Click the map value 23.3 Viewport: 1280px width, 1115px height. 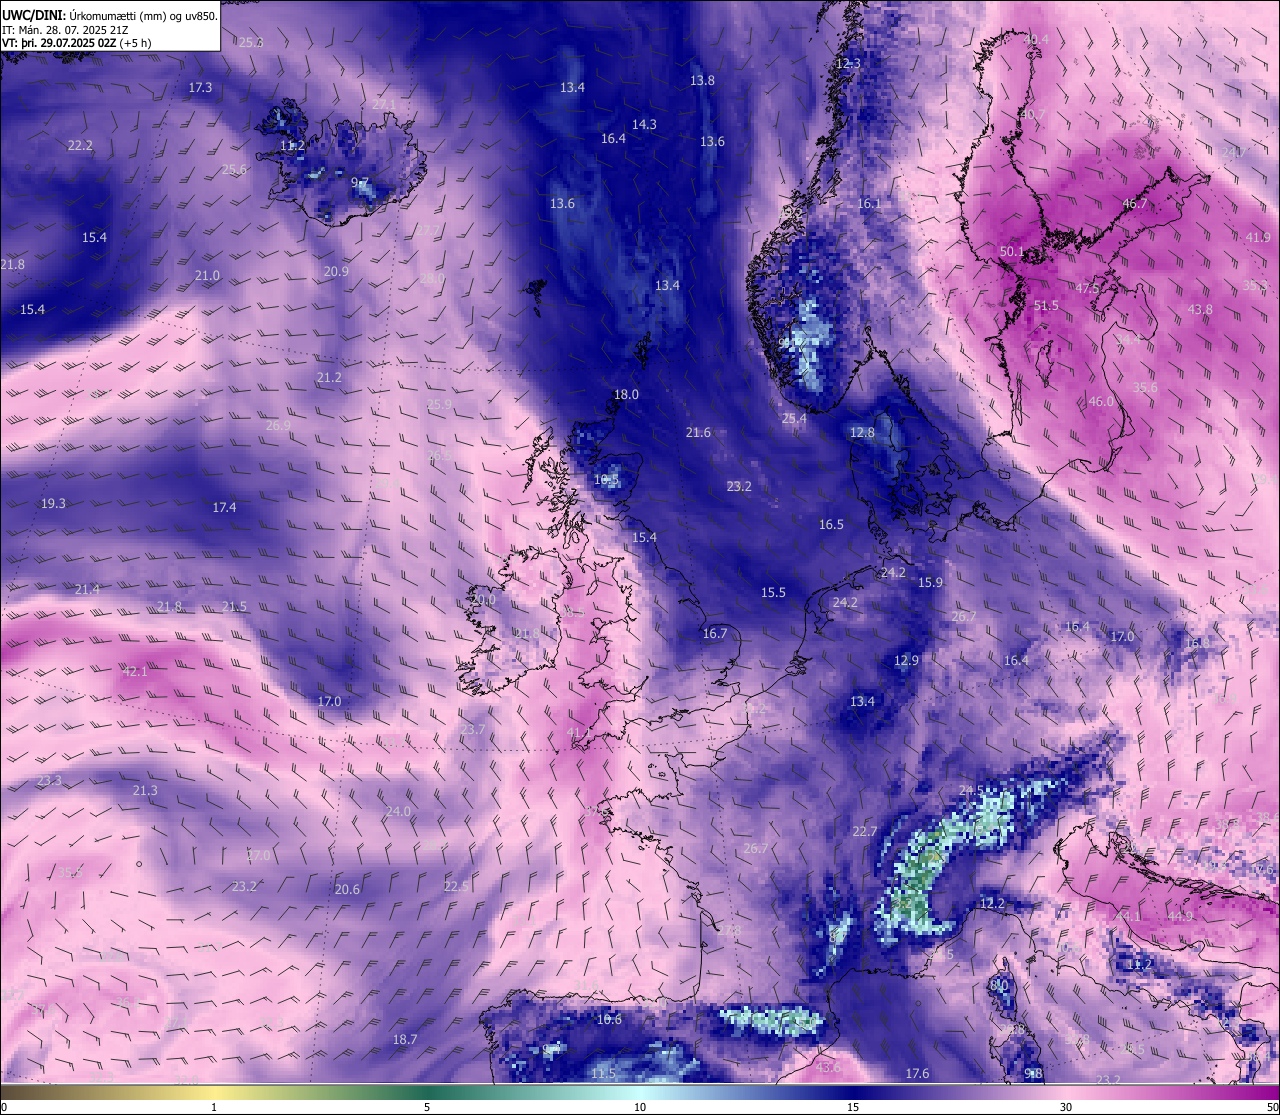(x=49, y=781)
